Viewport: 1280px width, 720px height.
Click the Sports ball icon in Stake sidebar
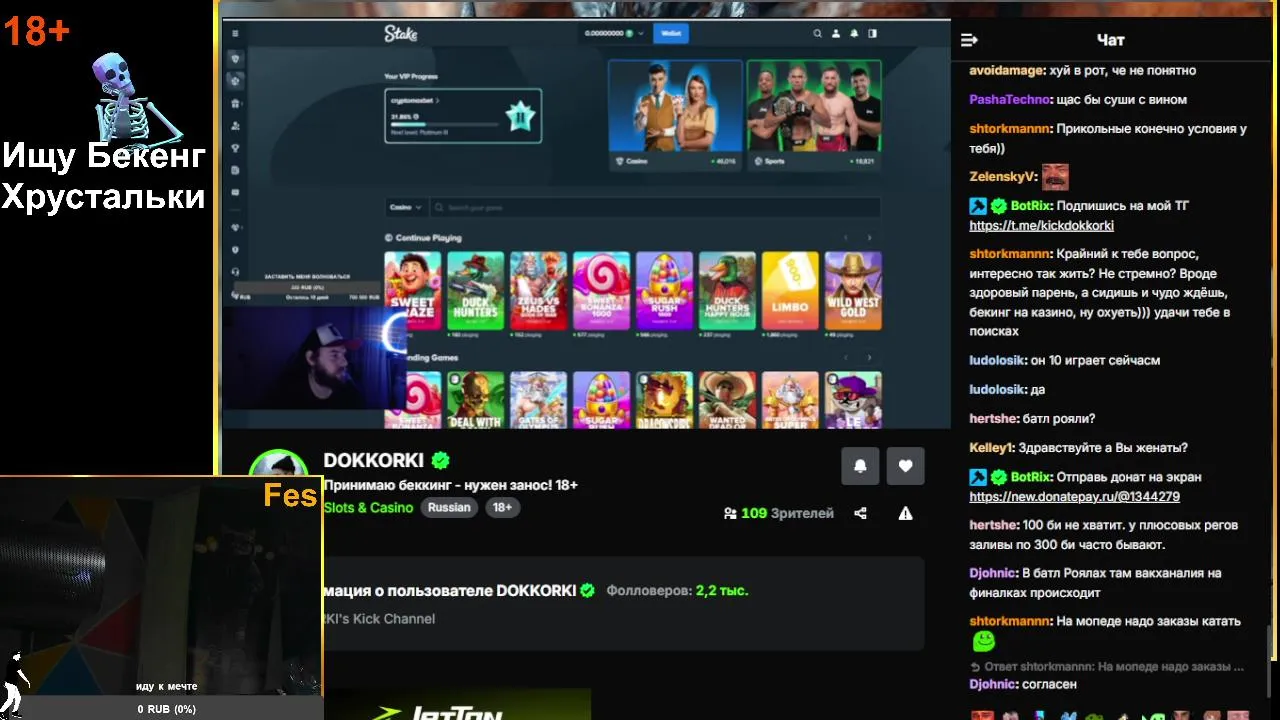coord(235,81)
